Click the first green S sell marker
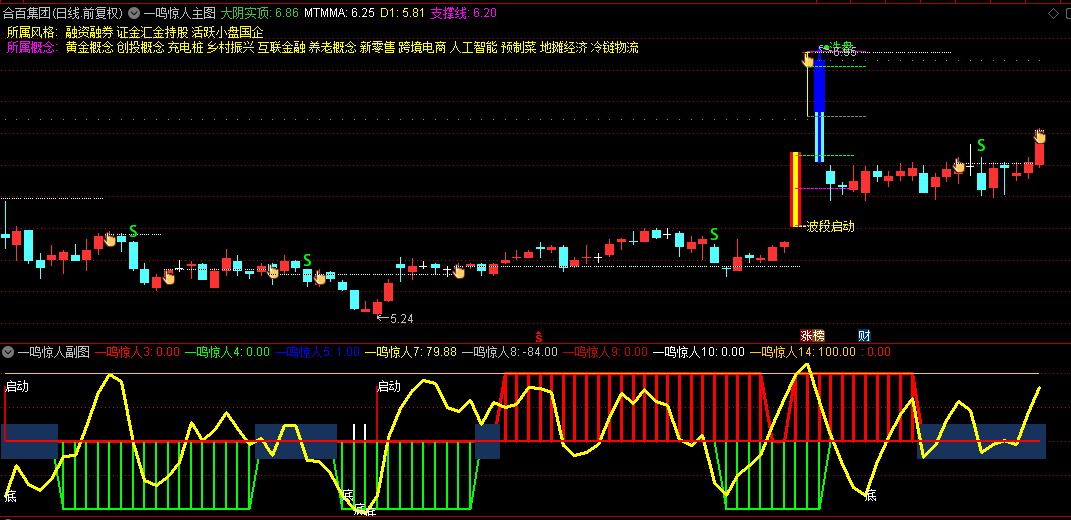The height and width of the screenshot is (520, 1071). pyautogui.click(x=133, y=232)
